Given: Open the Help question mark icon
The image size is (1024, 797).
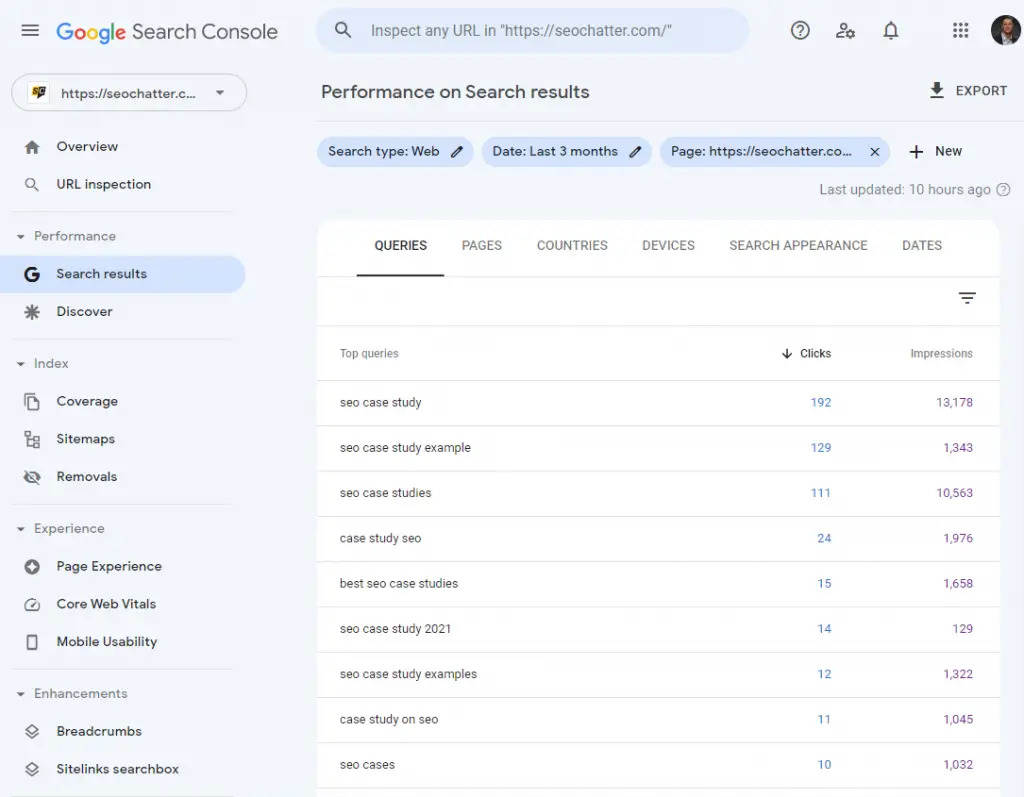Looking at the screenshot, I should (x=800, y=31).
